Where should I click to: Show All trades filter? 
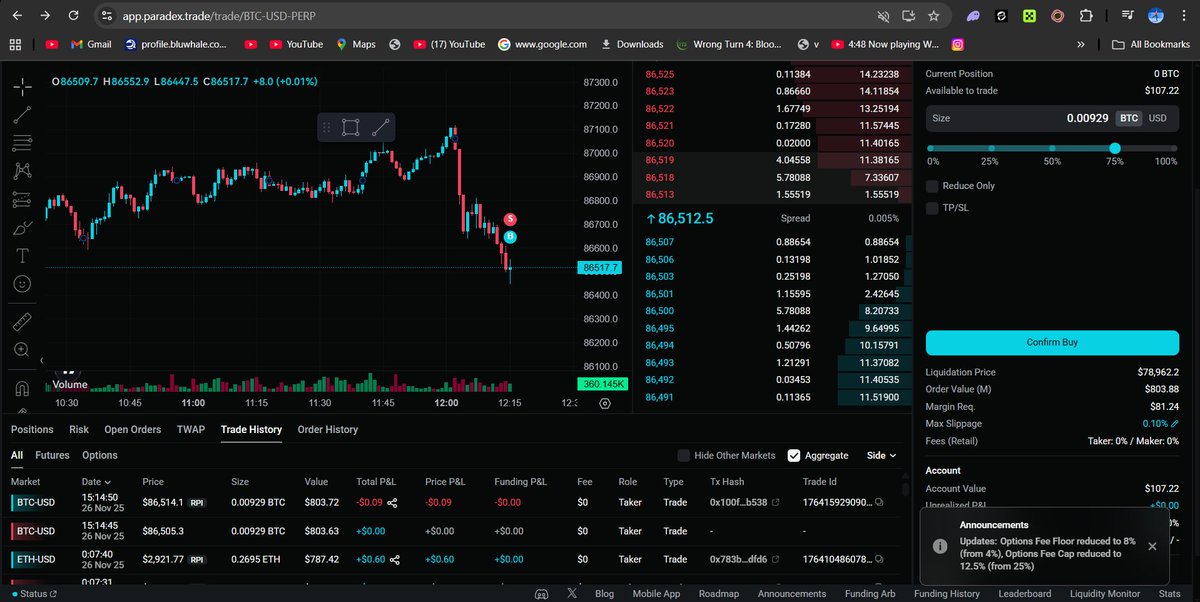17,455
